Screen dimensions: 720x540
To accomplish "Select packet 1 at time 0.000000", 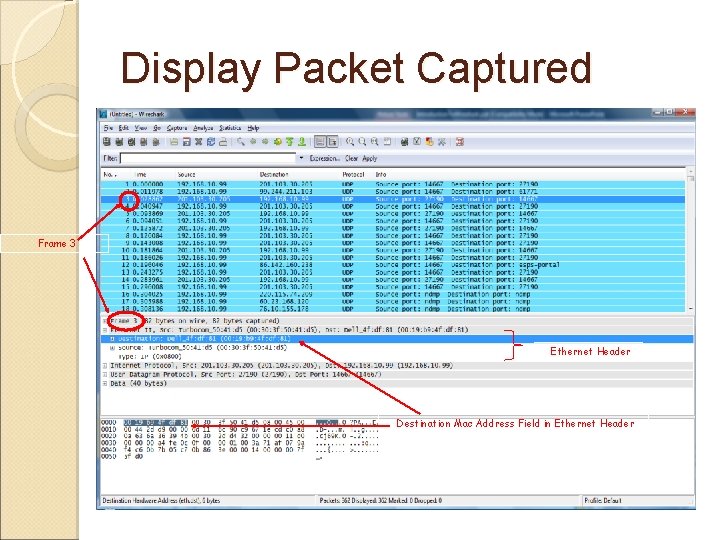I will pyautogui.click(x=393, y=184).
